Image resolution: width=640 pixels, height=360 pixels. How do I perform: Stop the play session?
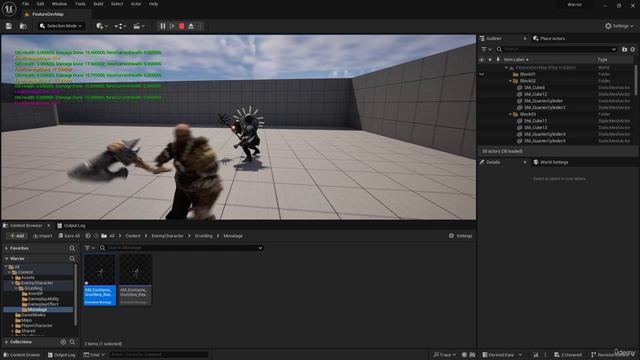tap(182, 26)
